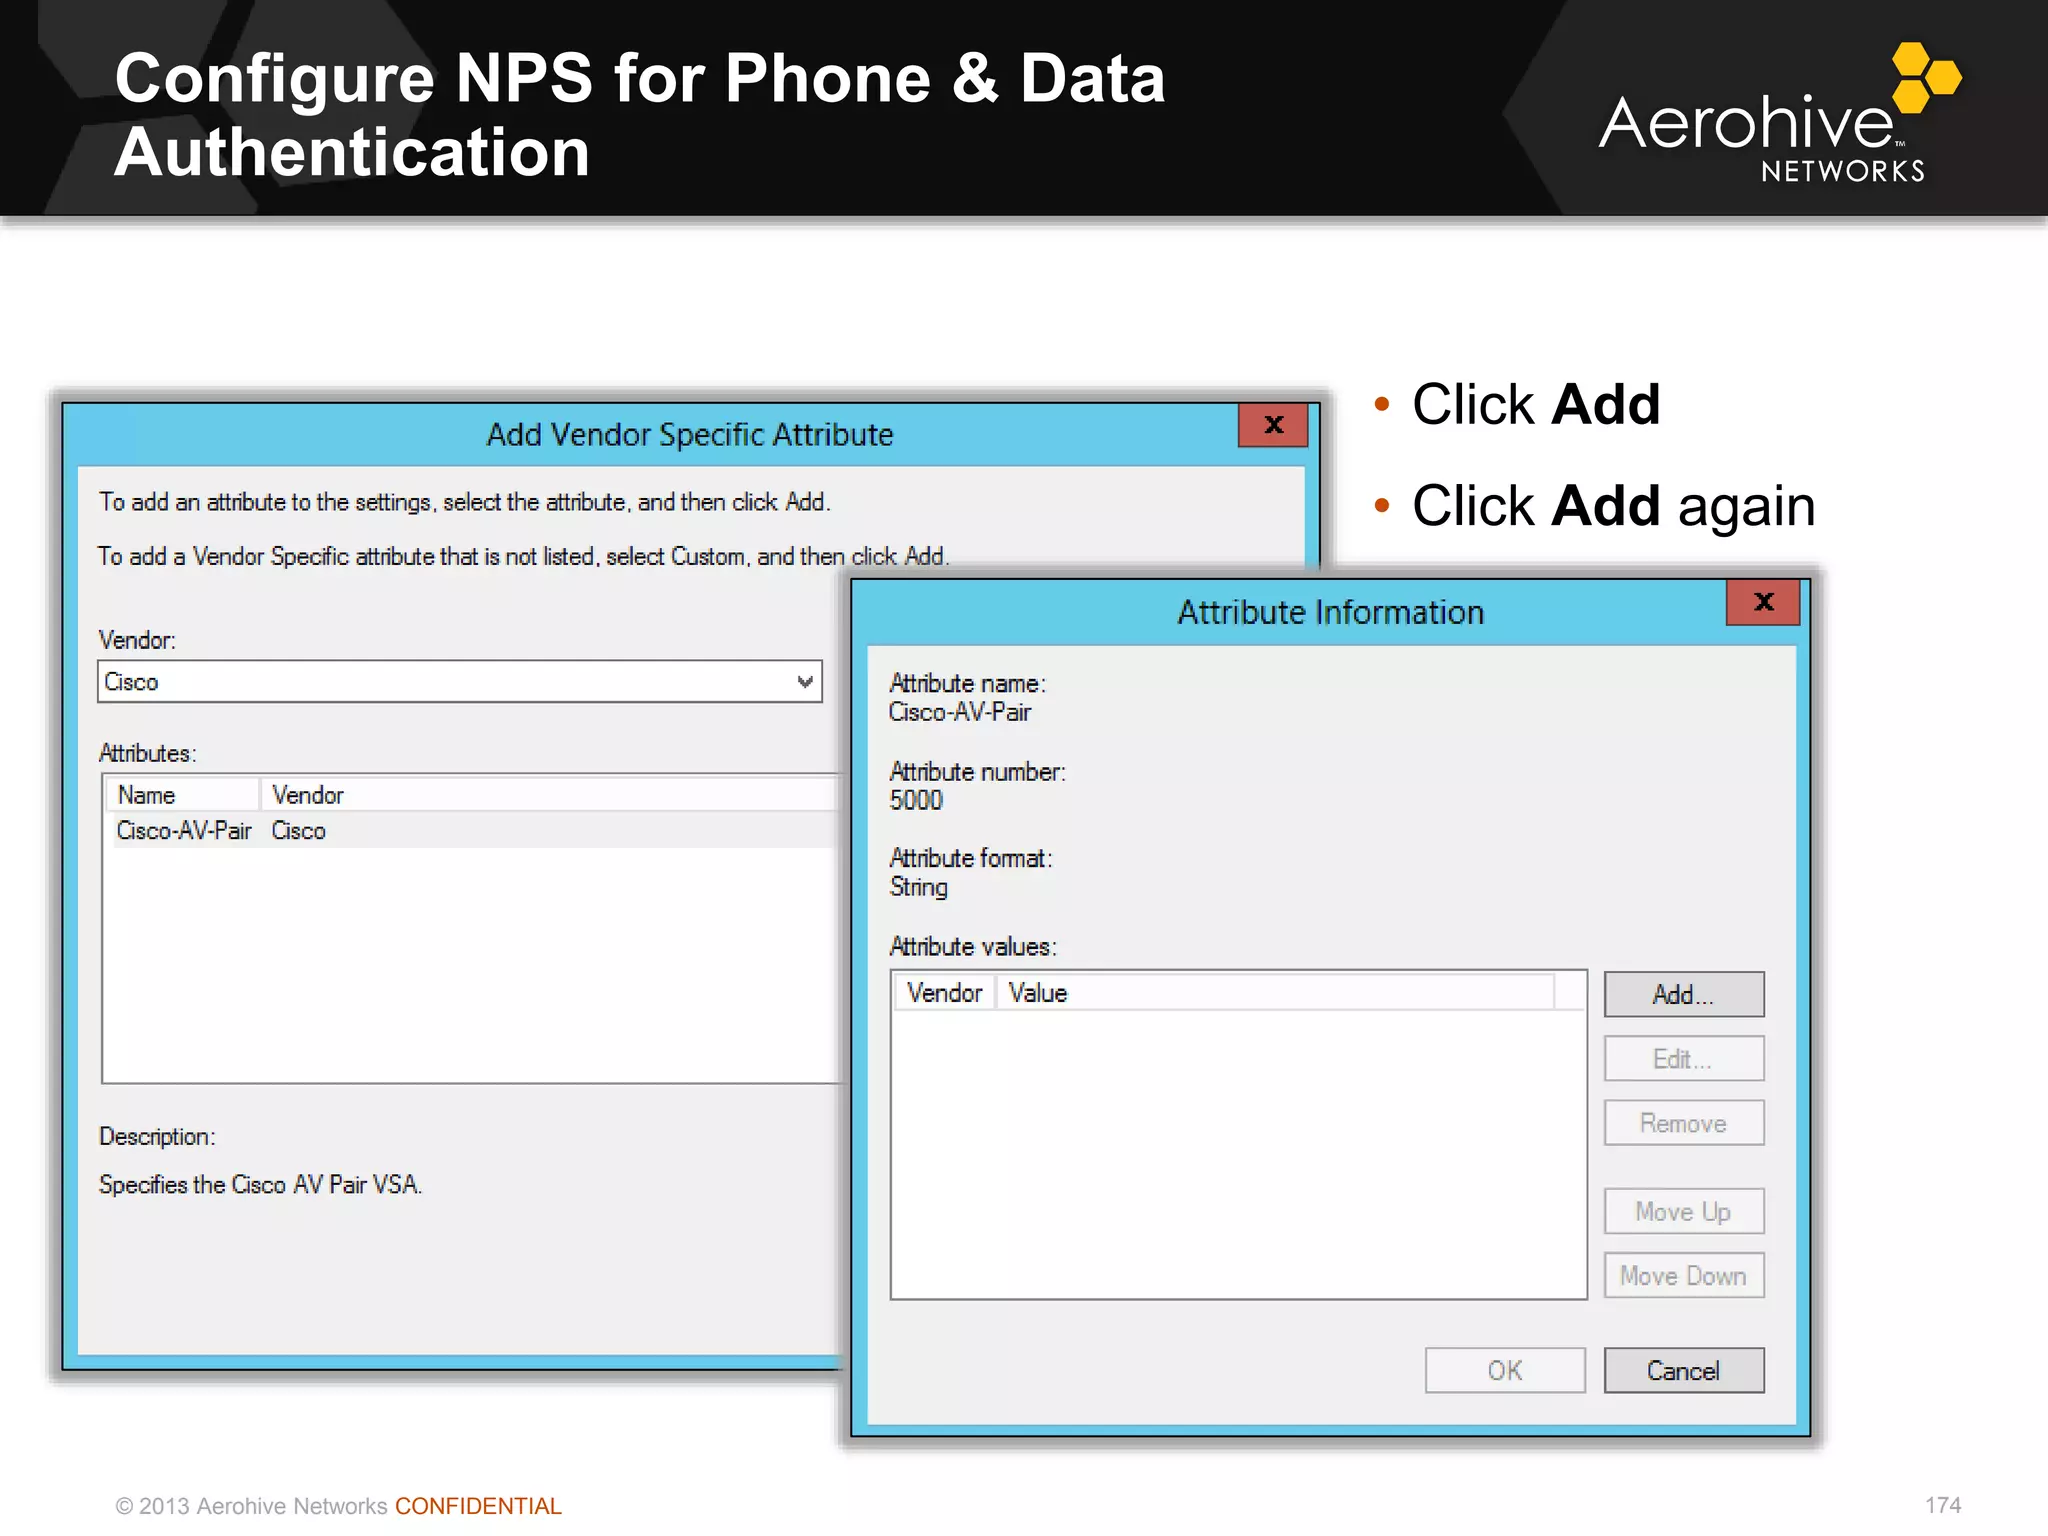
Task: Open the Vendor dropdown showing Cisco
Action: (460, 682)
